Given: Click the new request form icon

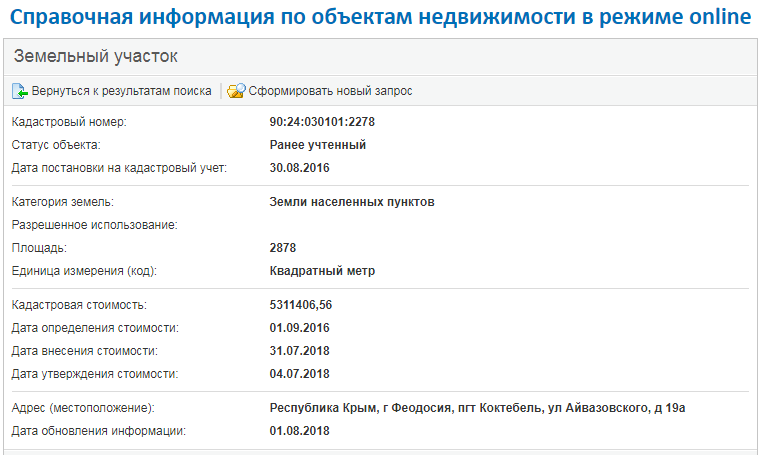Looking at the screenshot, I should [x=236, y=91].
